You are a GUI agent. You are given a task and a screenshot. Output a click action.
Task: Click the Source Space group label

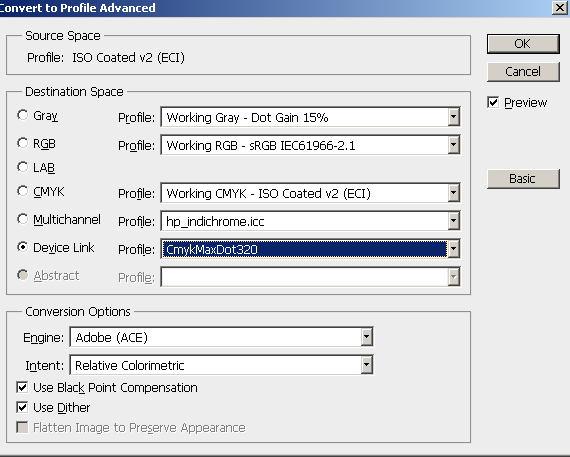(x=63, y=36)
